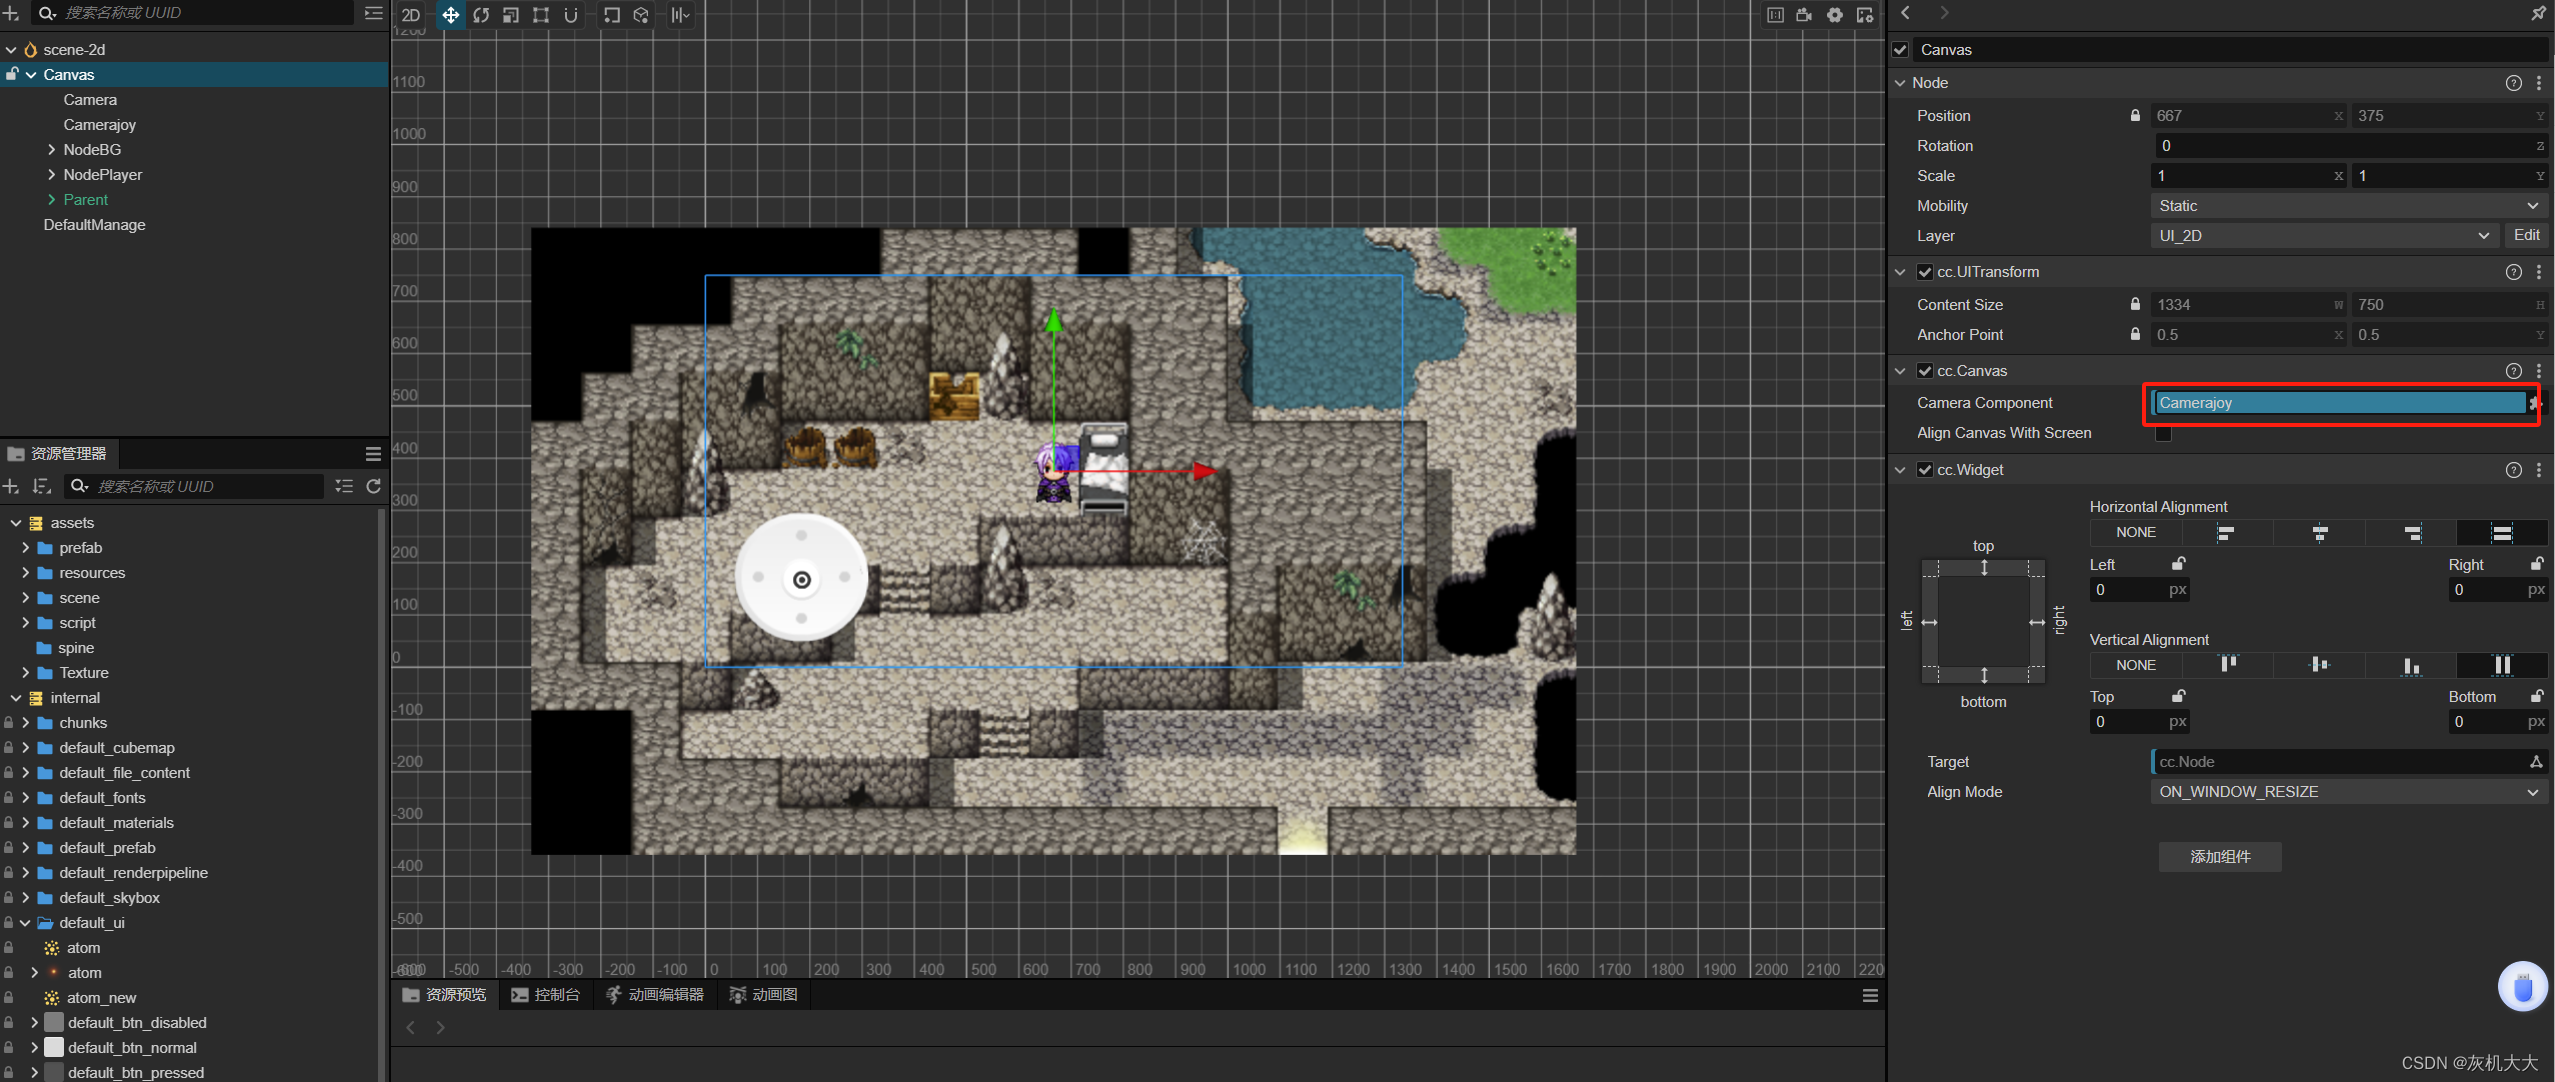2555x1082 pixels.
Task: Click the hierarchy panel list menu icon
Action: pos(373,13)
